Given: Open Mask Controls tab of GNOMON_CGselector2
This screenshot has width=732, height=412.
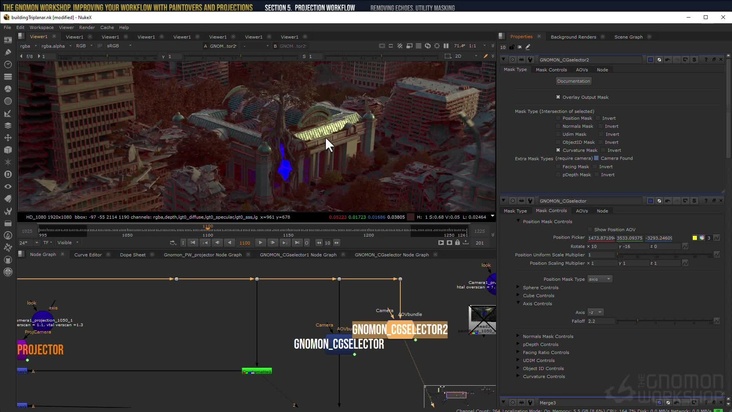Looking at the screenshot, I should coord(551,70).
